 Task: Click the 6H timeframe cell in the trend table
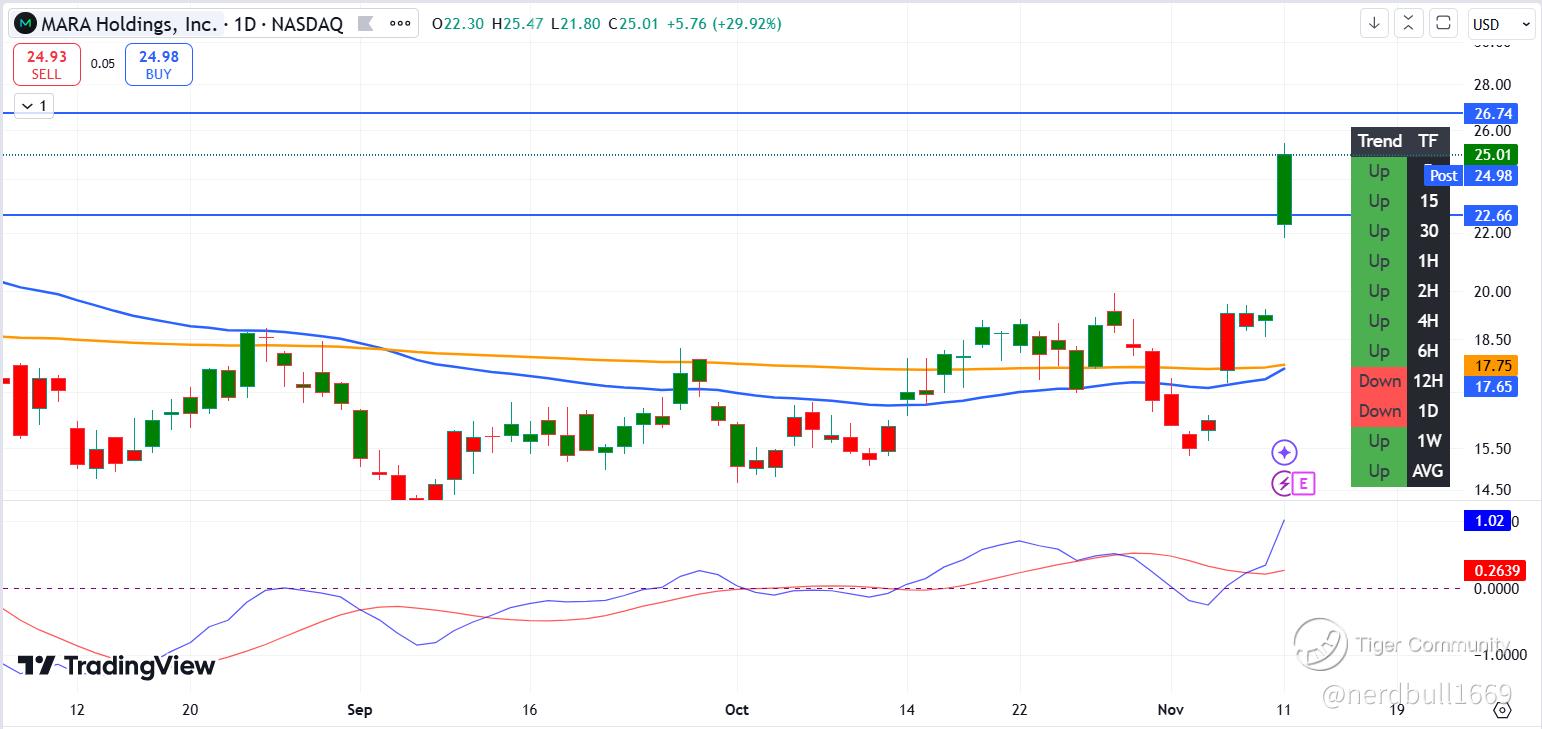click(1428, 351)
